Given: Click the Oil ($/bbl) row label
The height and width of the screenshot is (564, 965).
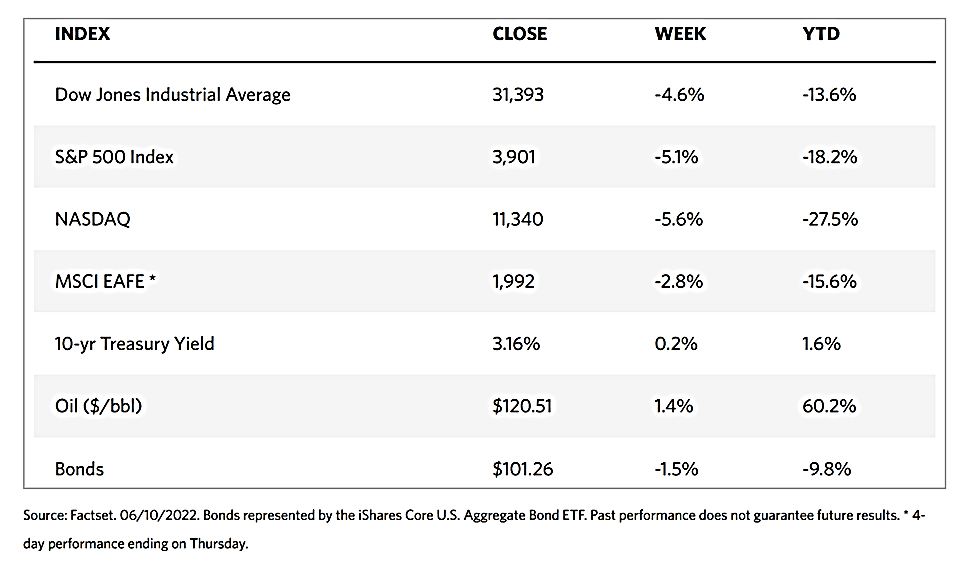Looking at the screenshot, I should [x=104, y=406].
